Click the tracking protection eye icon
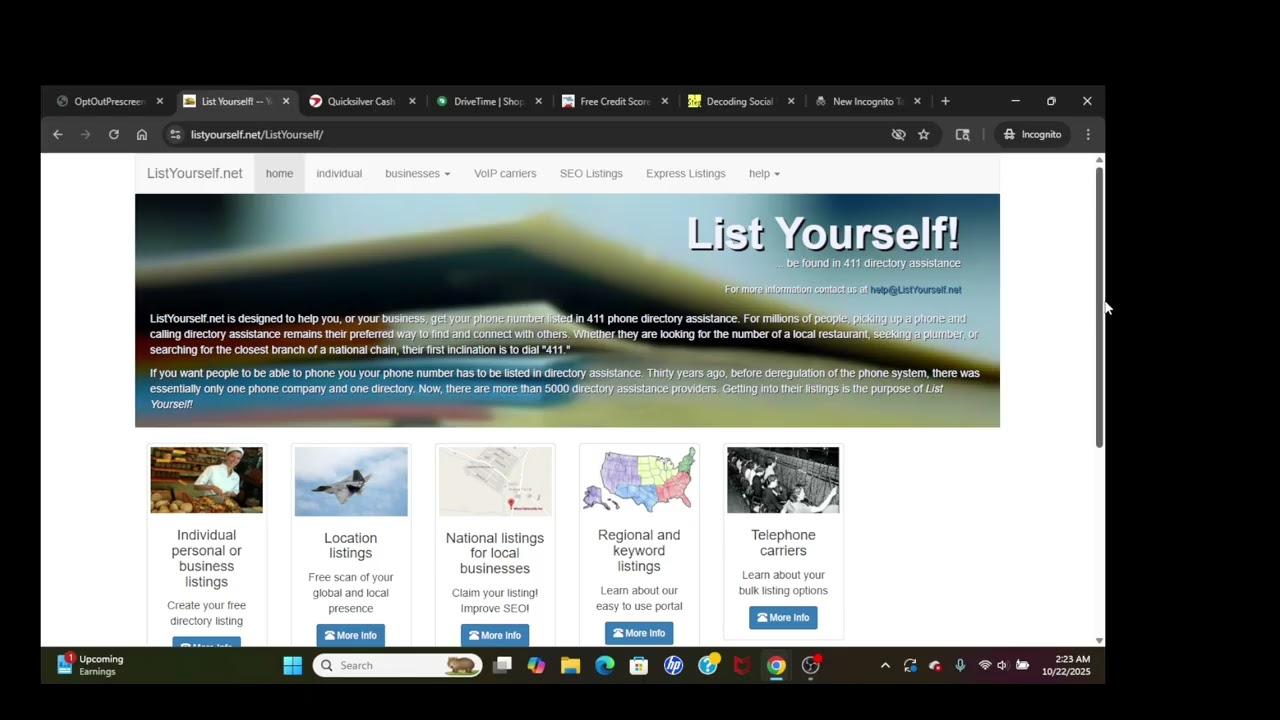The height and width of the screenshot is (720, 1280). click(898, 134)
